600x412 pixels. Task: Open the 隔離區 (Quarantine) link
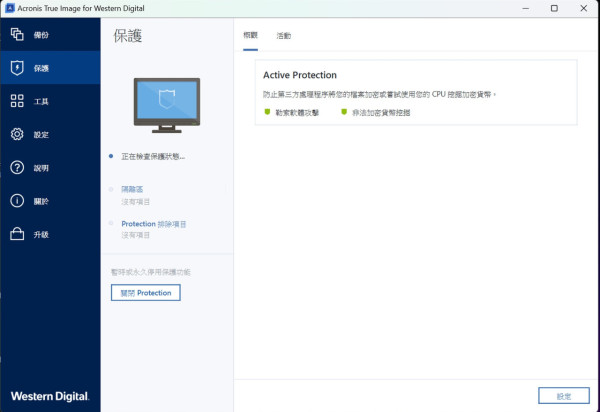(132, 189)
